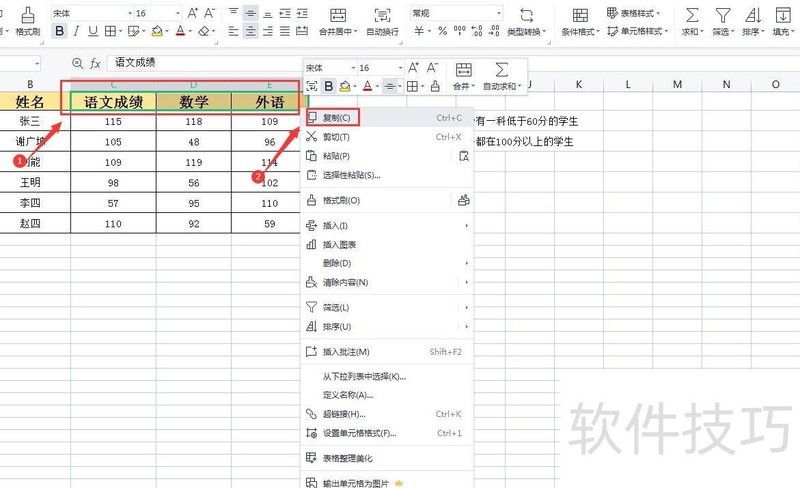Click the 合并居中 merge and center button
Viewport: 800px width, 488px height.
pyautogui.click(x=338, y=21)
